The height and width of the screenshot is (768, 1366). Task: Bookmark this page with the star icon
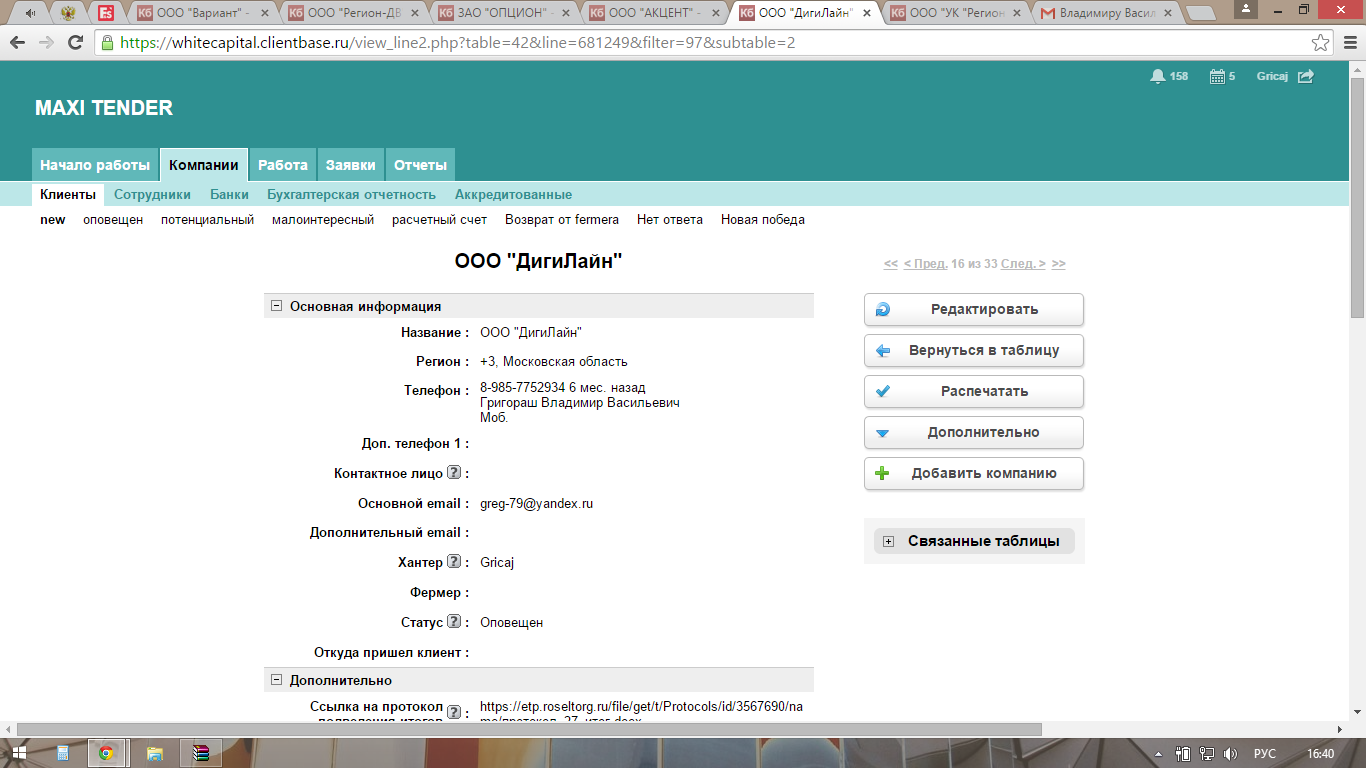(x=1321, y=43)
